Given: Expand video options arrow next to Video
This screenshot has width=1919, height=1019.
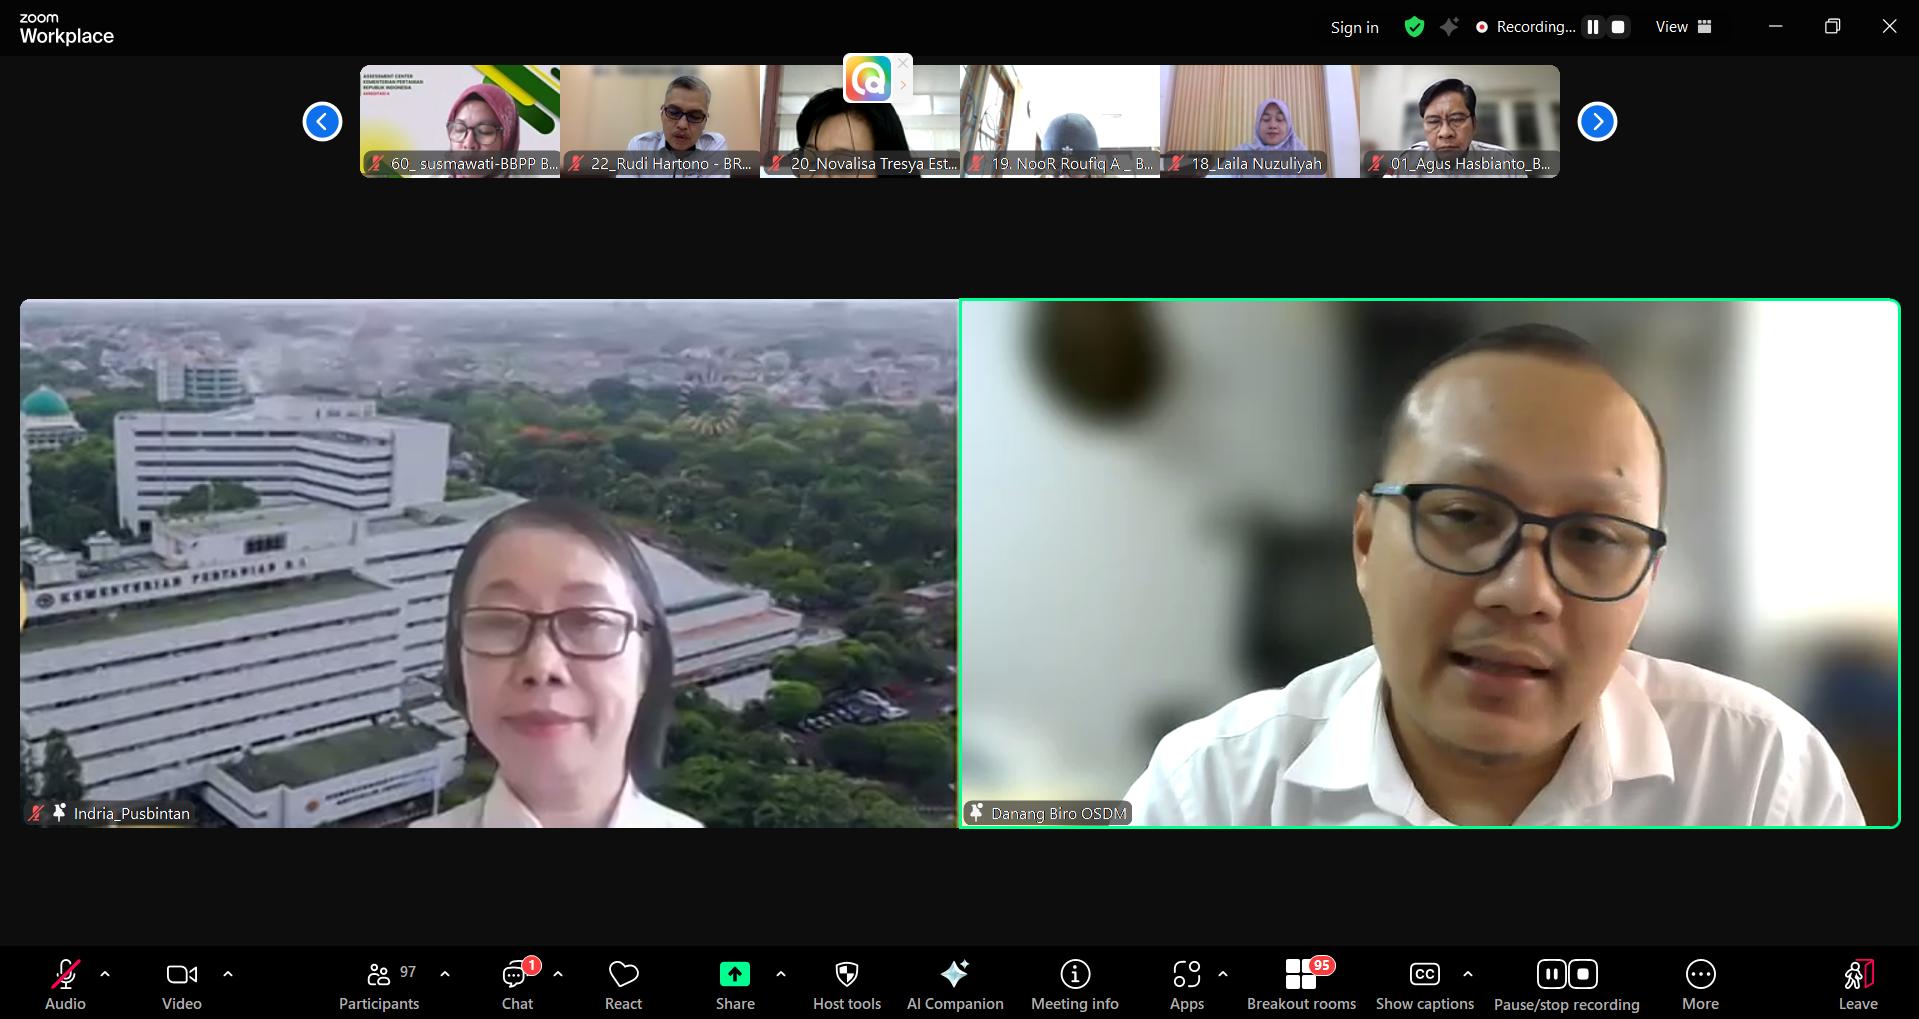Looking at the screenshot, I should 228,973.
